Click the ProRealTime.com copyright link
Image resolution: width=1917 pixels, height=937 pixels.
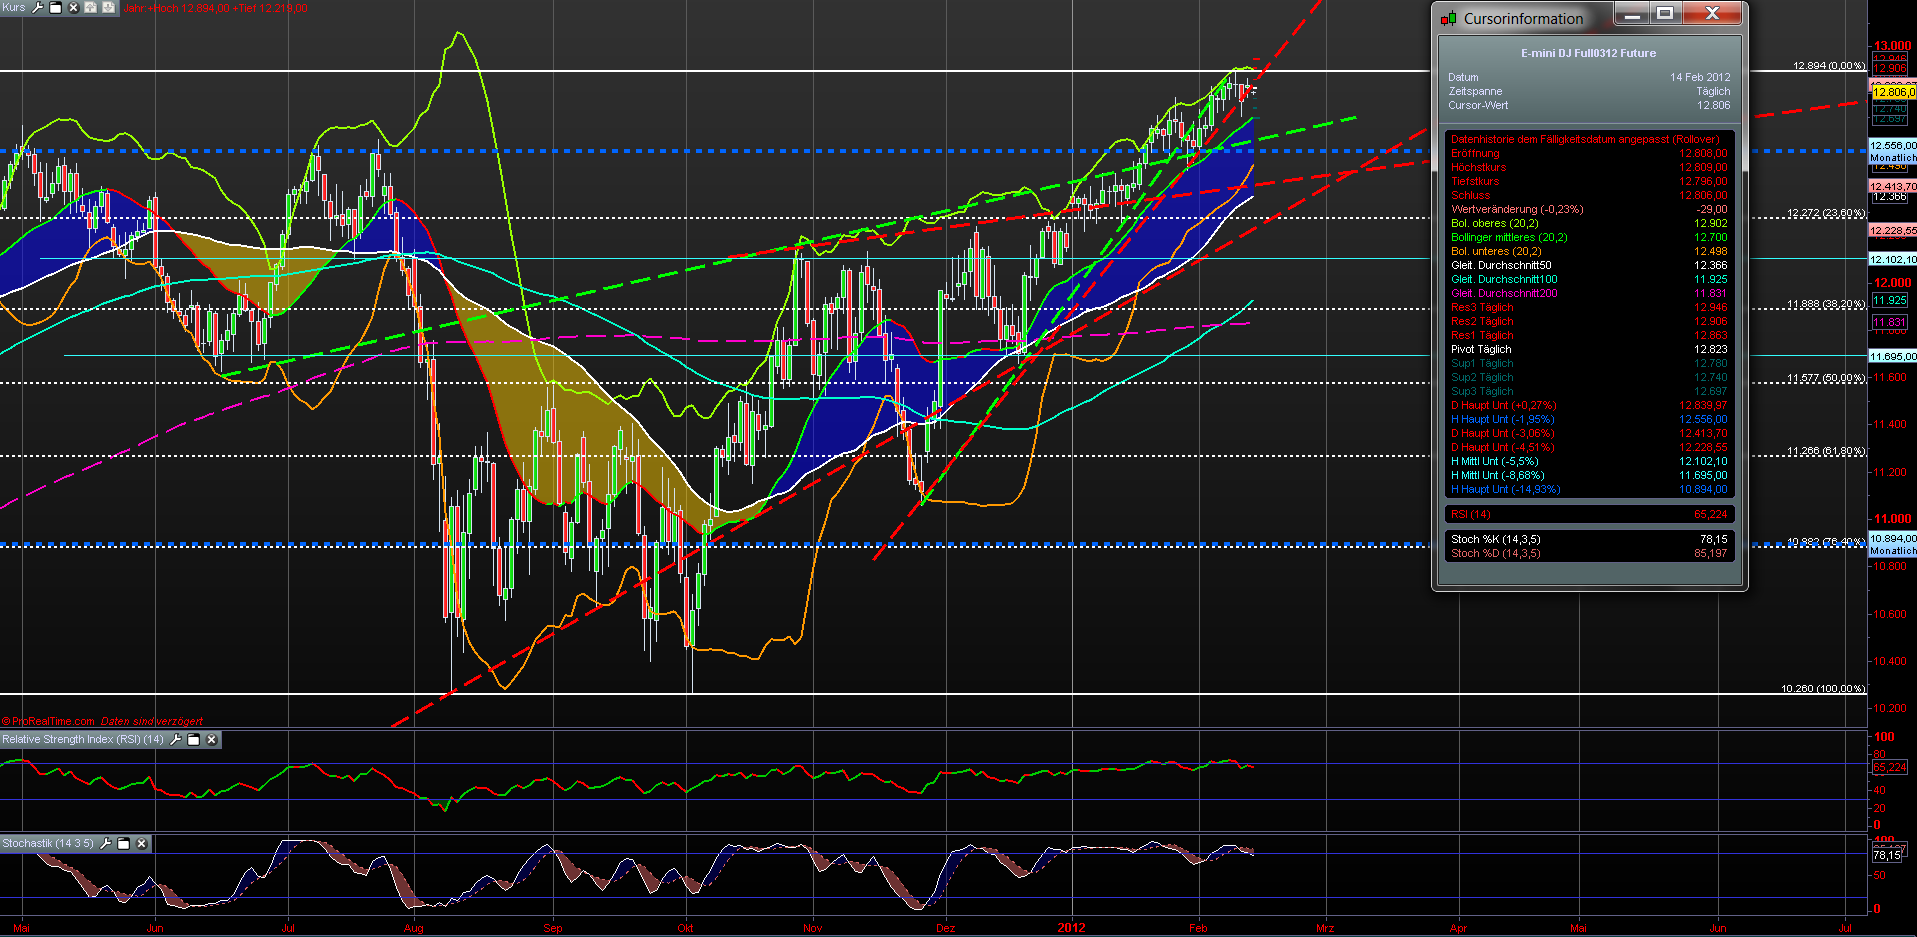[x=48, y=721]
